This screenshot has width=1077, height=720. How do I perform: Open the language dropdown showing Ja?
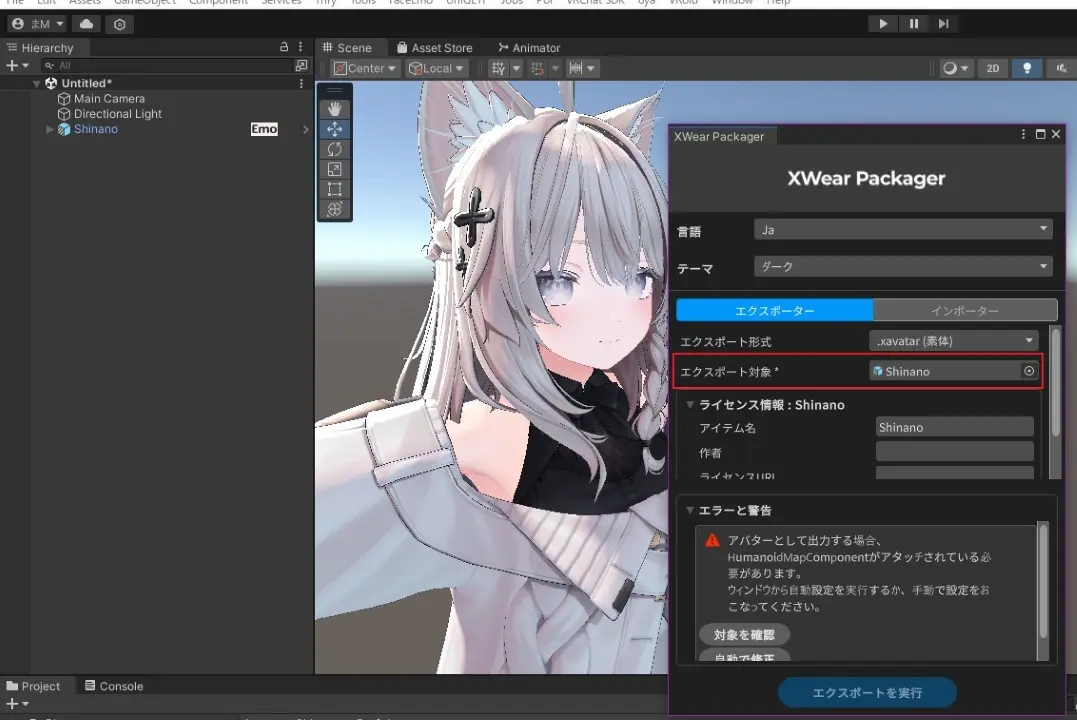pyautogui.click(x=903, y=229)
